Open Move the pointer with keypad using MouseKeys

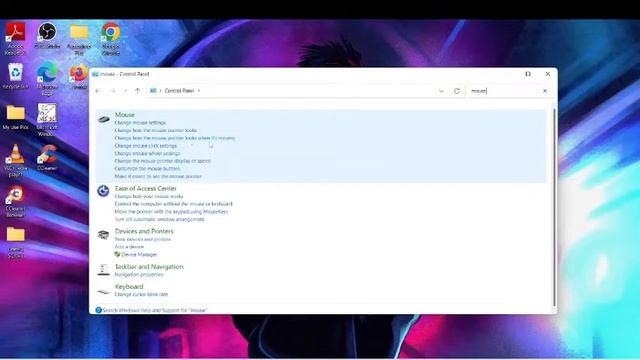click(x=171, y=211)
